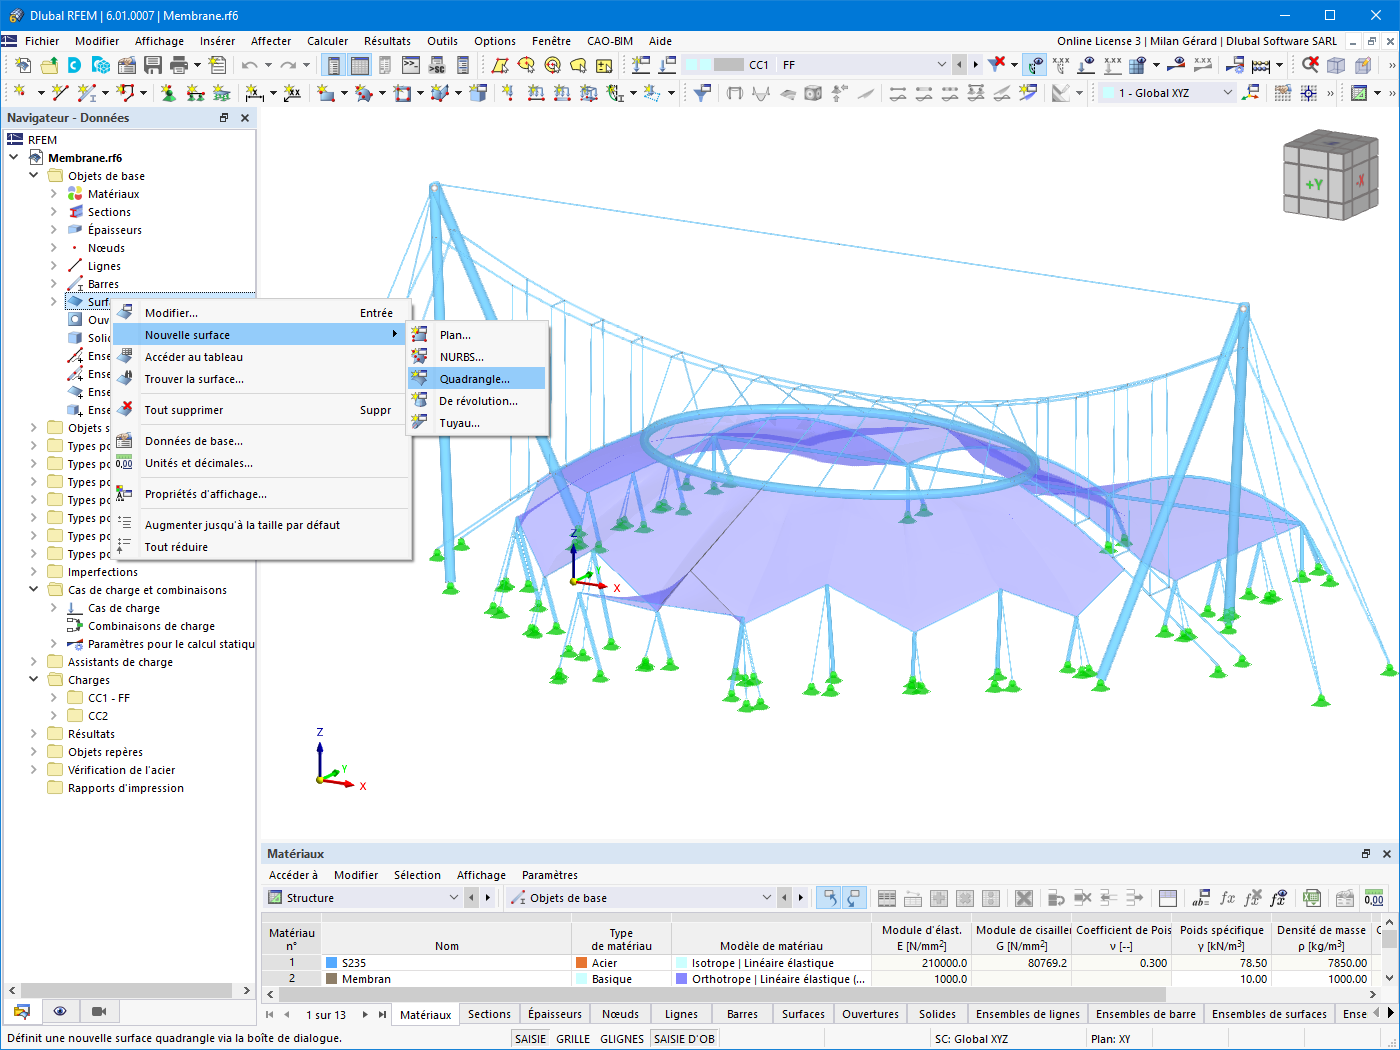The width and height of the screenshot is (1400, 1050).
Task: Click Tout supprimer in context menu
Action: pyautogui.click(x=261, y=410)
